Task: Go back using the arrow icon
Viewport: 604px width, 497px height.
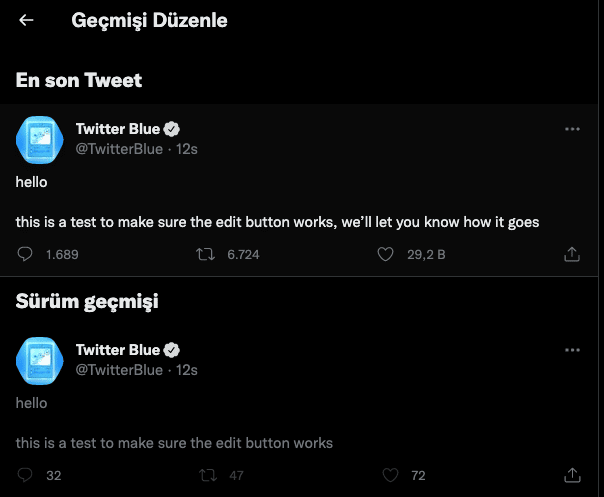Action: pos(26,20)
